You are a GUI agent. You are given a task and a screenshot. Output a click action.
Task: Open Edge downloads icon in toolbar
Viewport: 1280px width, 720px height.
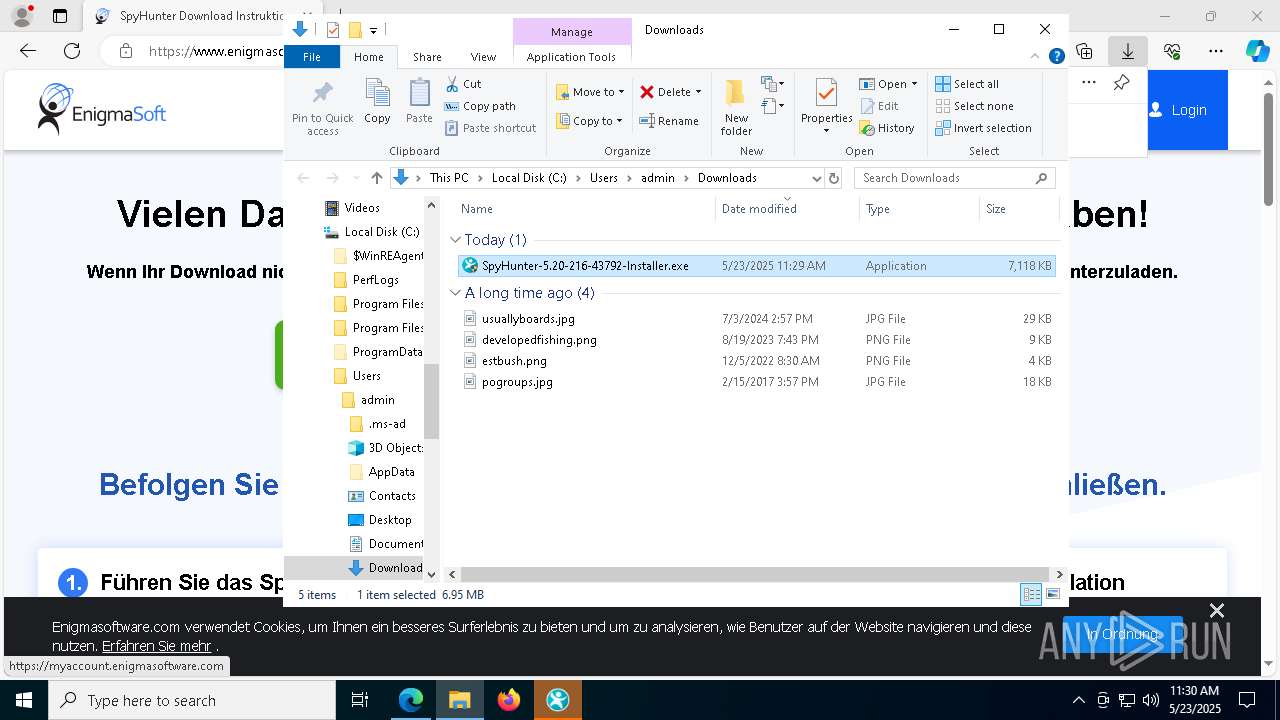point(1128,51)
